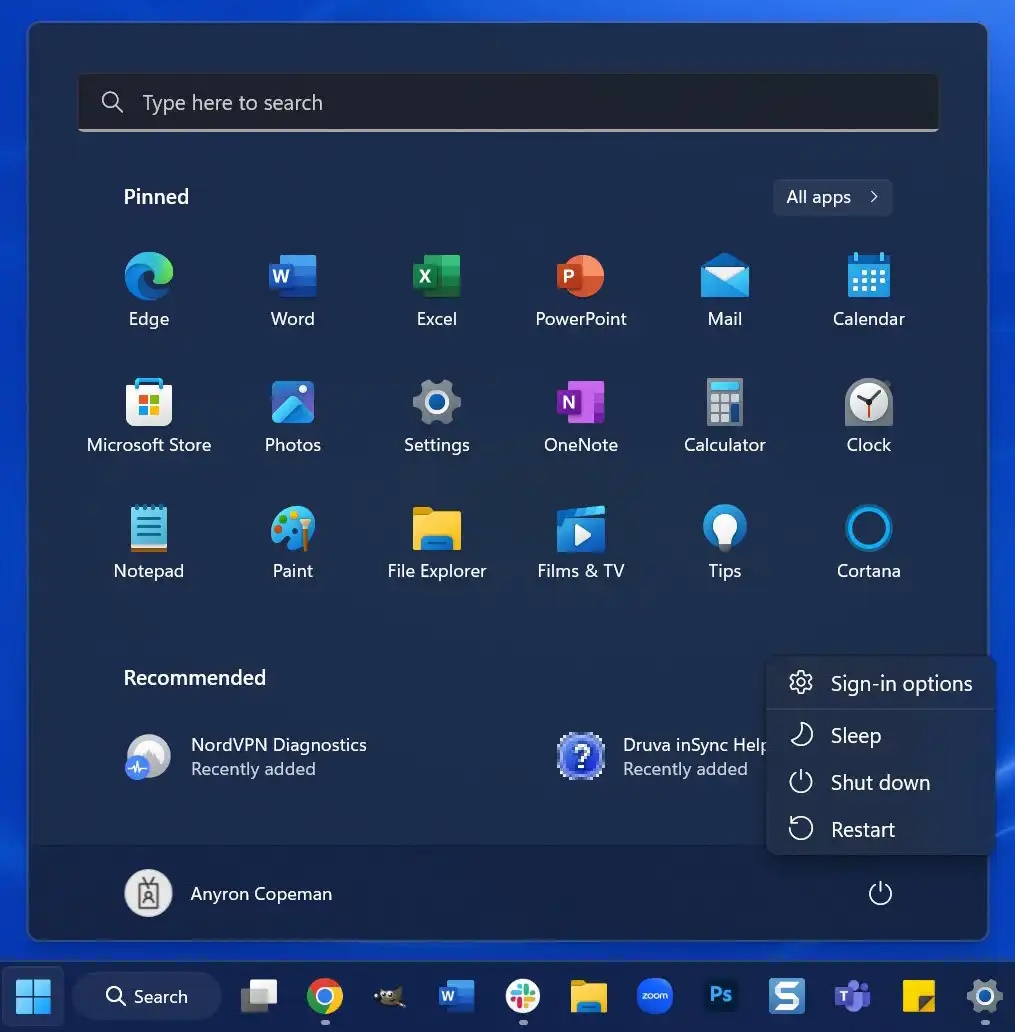This screenshot has width=1015, height=1032.
Task: Open Photoshop from the taskbar
Action: tap(721, 994)
